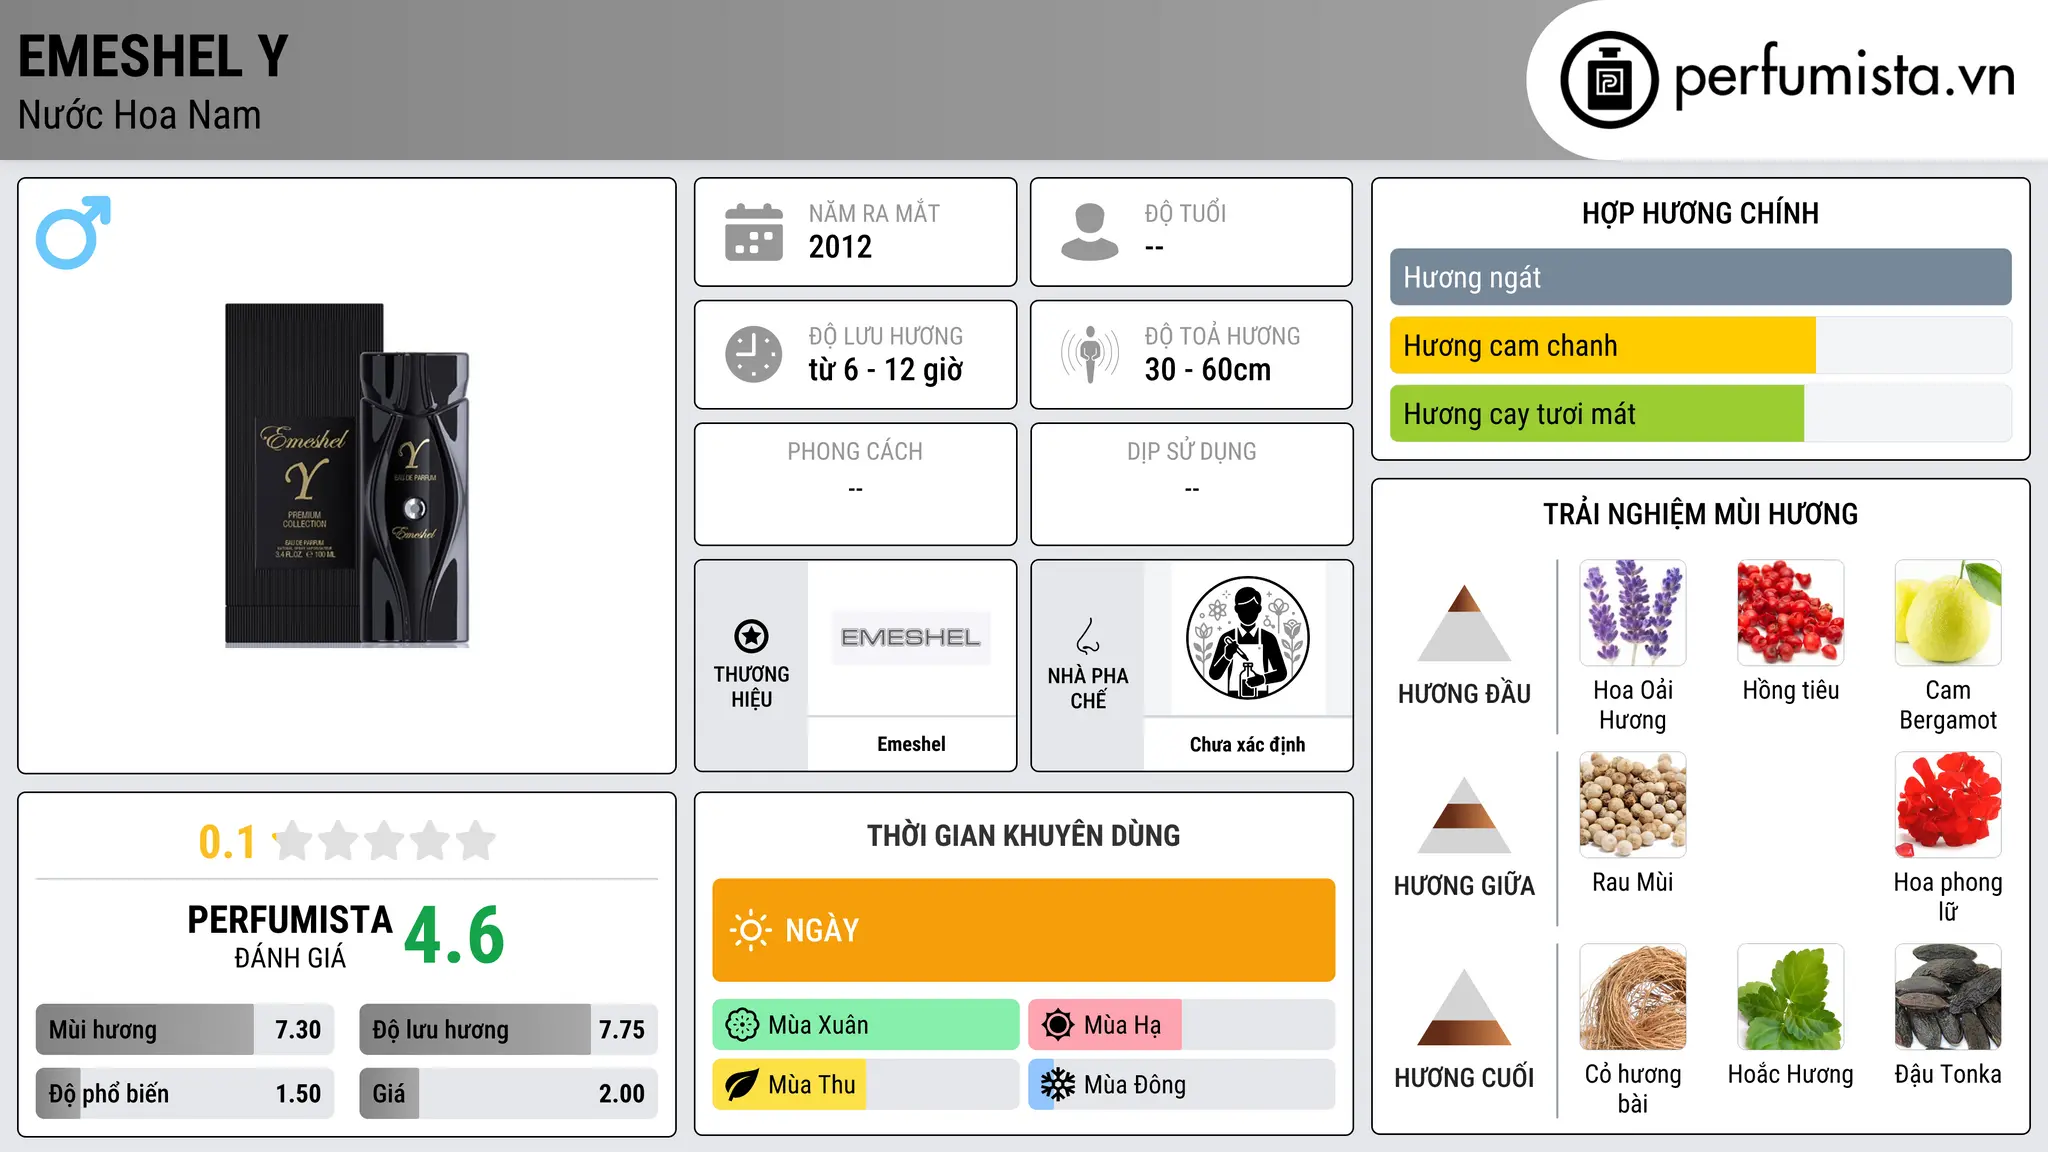The width and height of the screenshot is (2048, 1152).
Task: Click the Hương cay tươi mát accord bar
Action: [x=1701, y=413]
